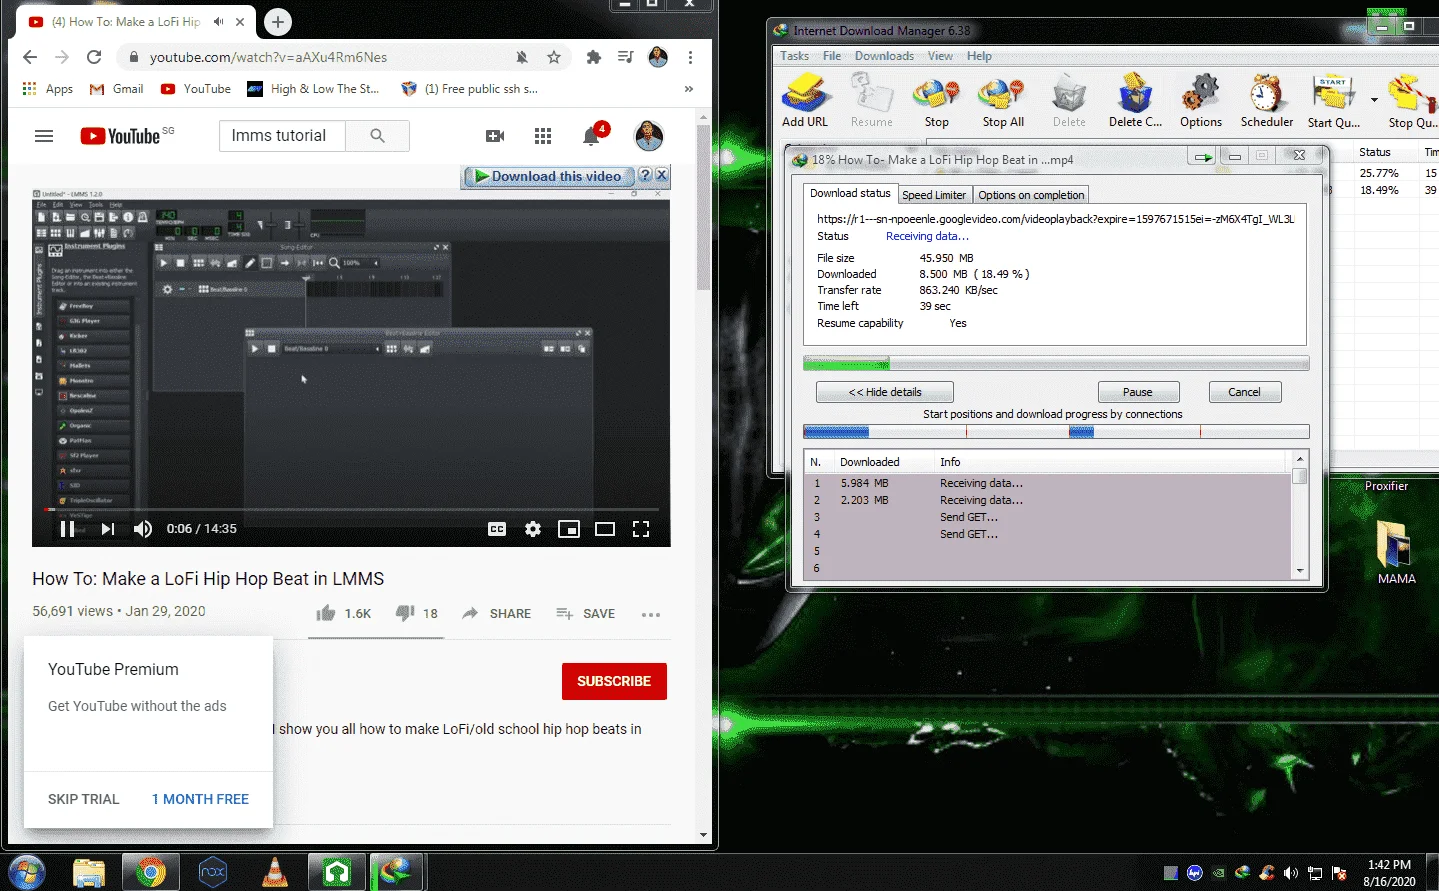Bookmark this page with the star icon
1439x891 pixels.
coord(554,57)
